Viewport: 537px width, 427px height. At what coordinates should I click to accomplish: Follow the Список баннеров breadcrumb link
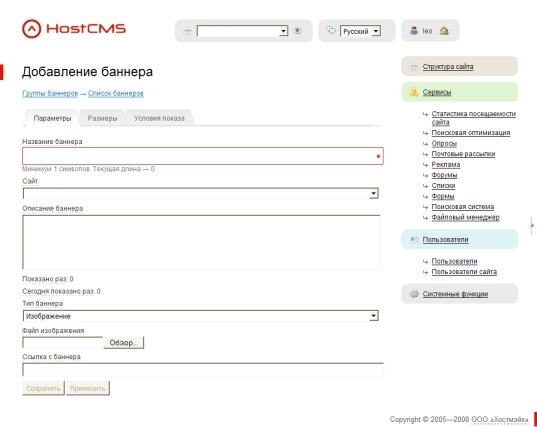tap(115, 93)
